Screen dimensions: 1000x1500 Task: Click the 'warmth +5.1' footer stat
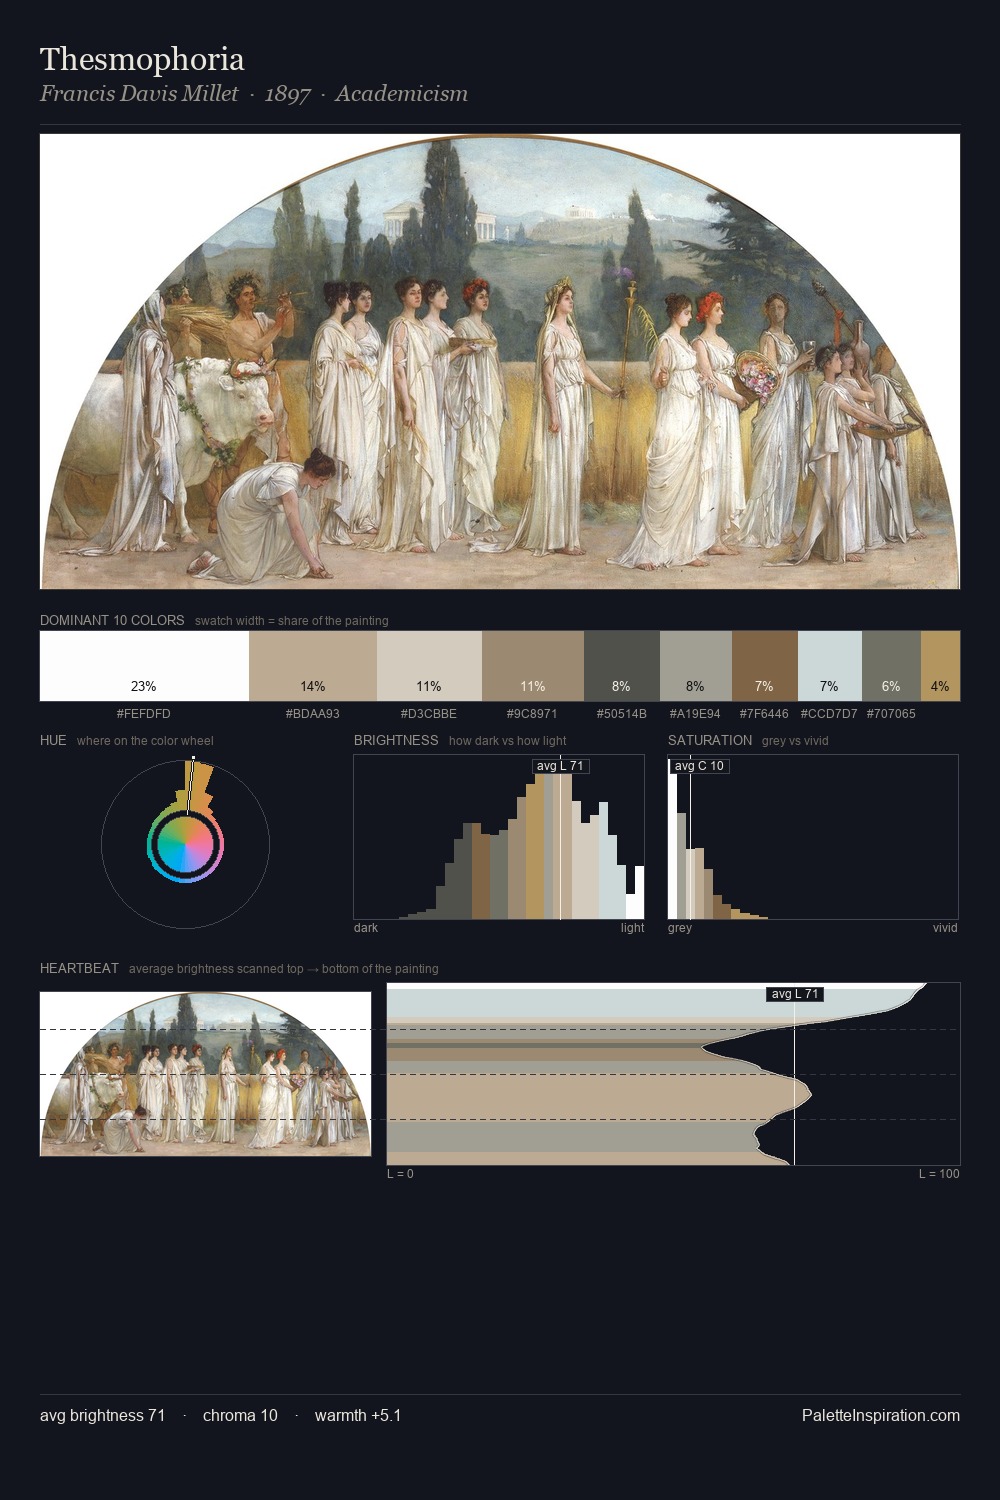358,1415
